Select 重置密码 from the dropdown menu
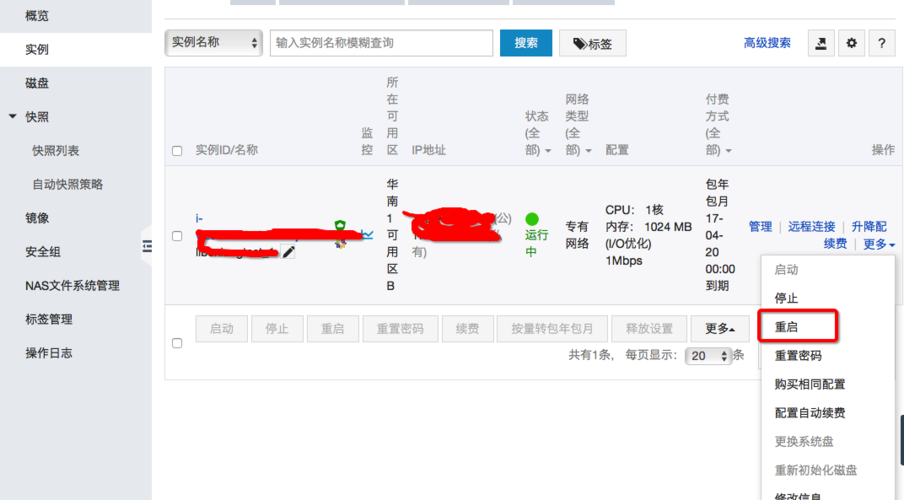 (798, 356)
